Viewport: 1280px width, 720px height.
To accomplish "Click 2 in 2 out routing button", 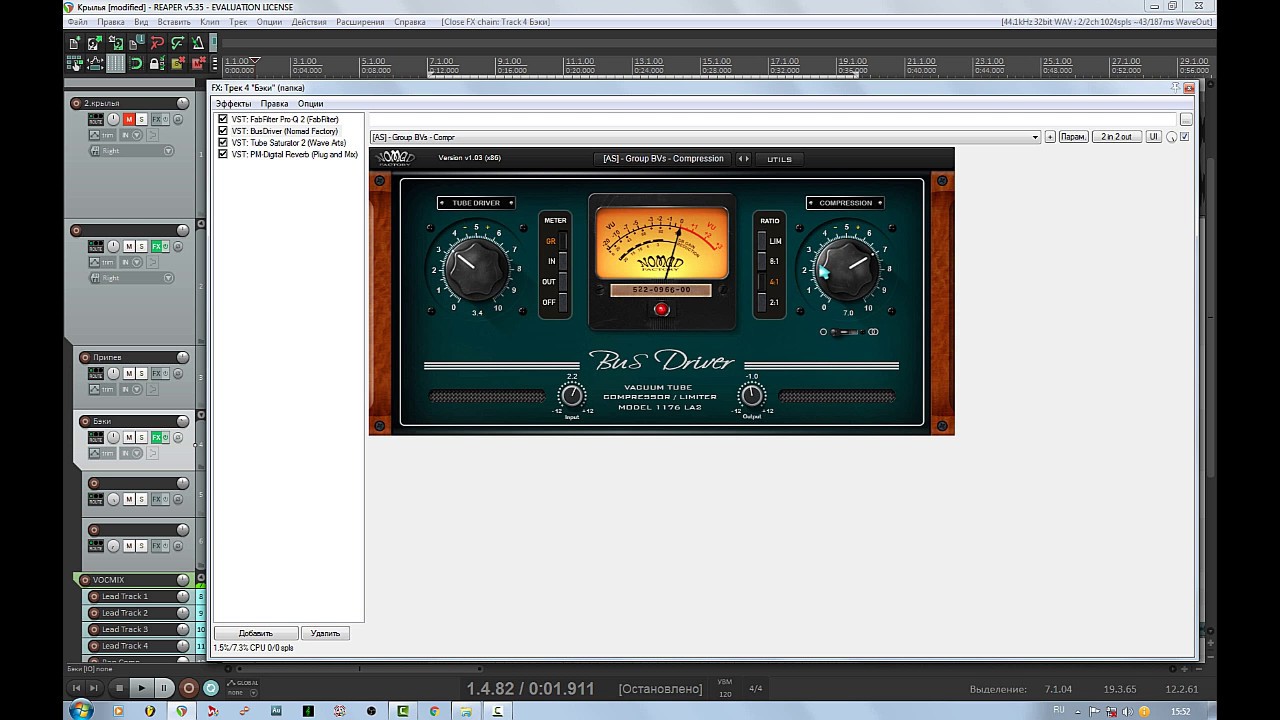I will (x=1117, y=137).
